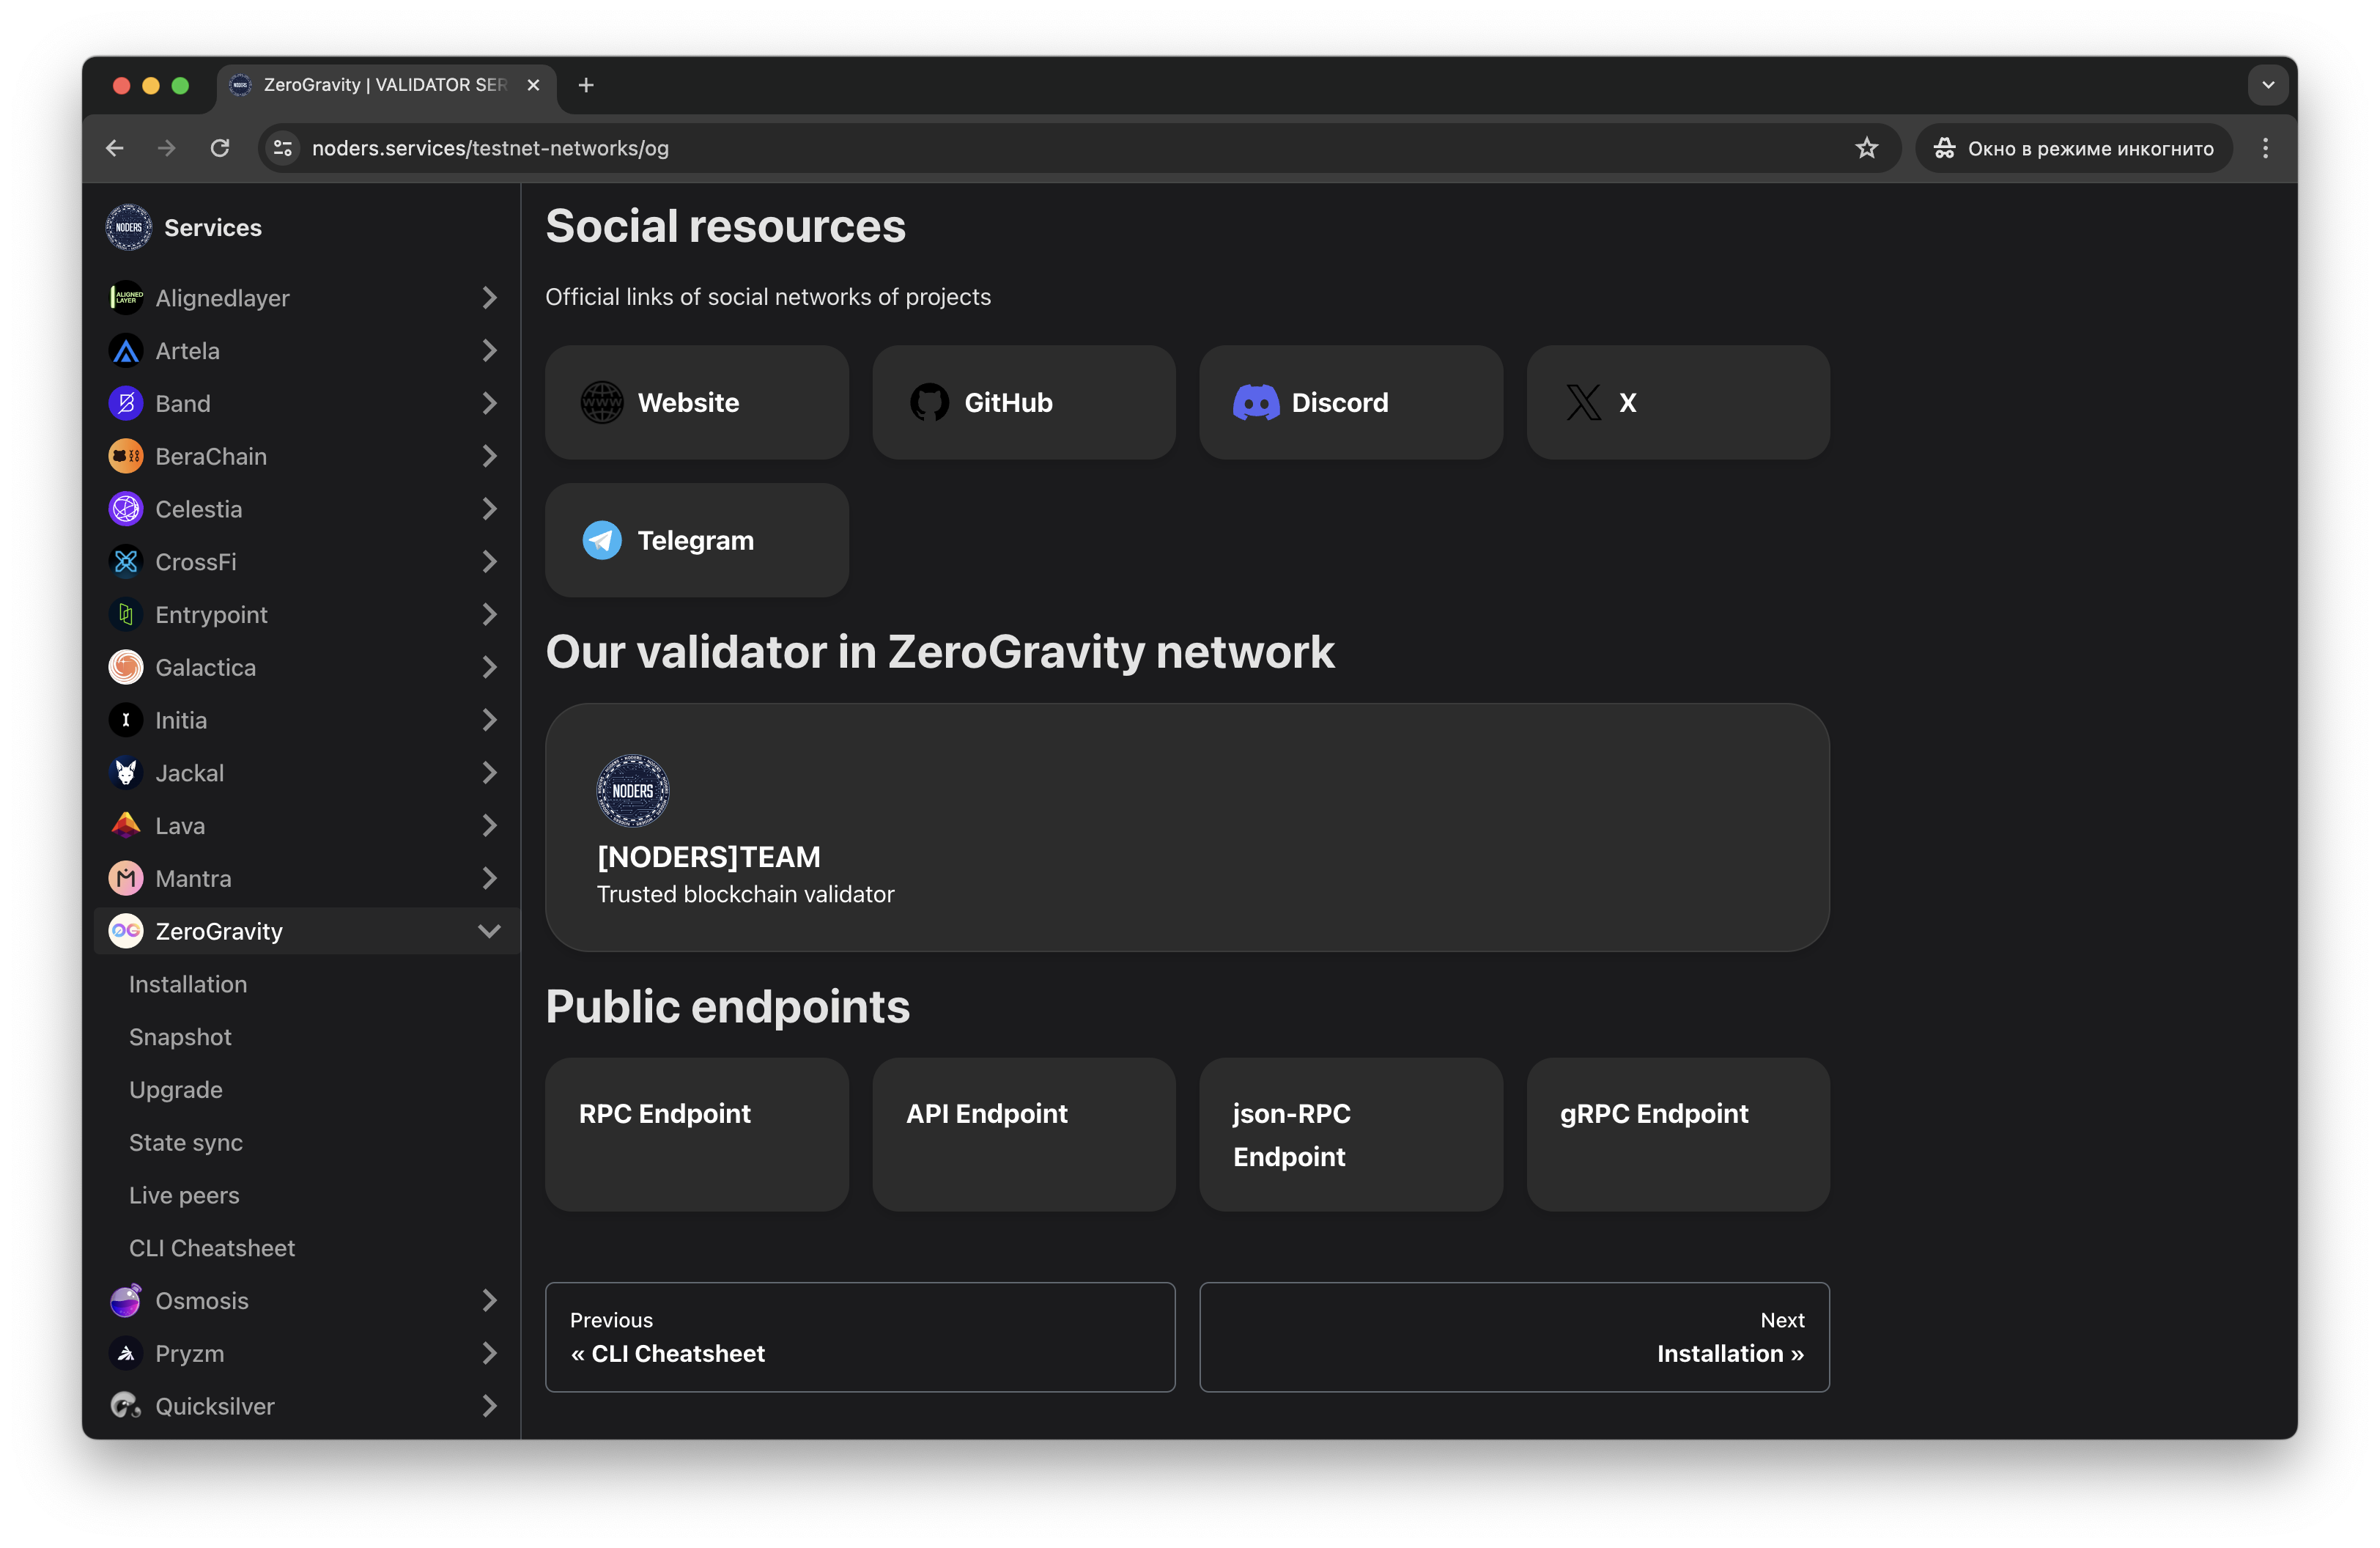The image size is (2380, 1548).
Task: Click the Entrypoint network icon
Action: [126, 615]
